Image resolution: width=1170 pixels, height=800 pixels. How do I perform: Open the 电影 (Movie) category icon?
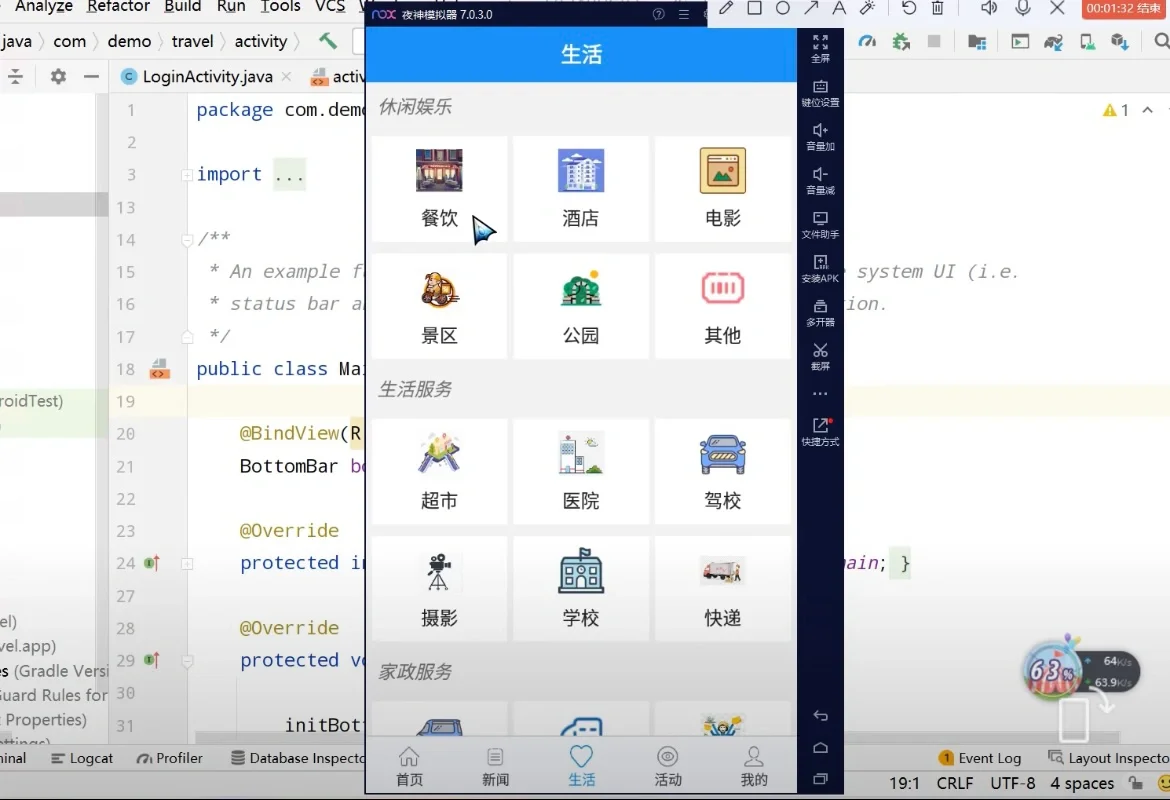[x=722, y=172]
